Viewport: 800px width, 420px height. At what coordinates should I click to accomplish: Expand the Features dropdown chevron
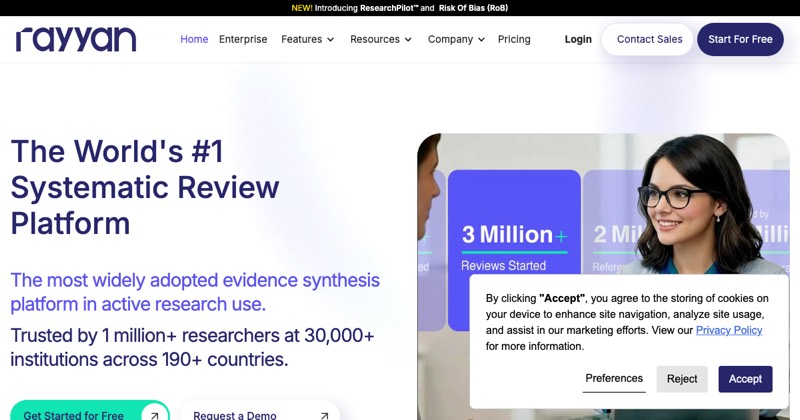[x=331, y=40]
